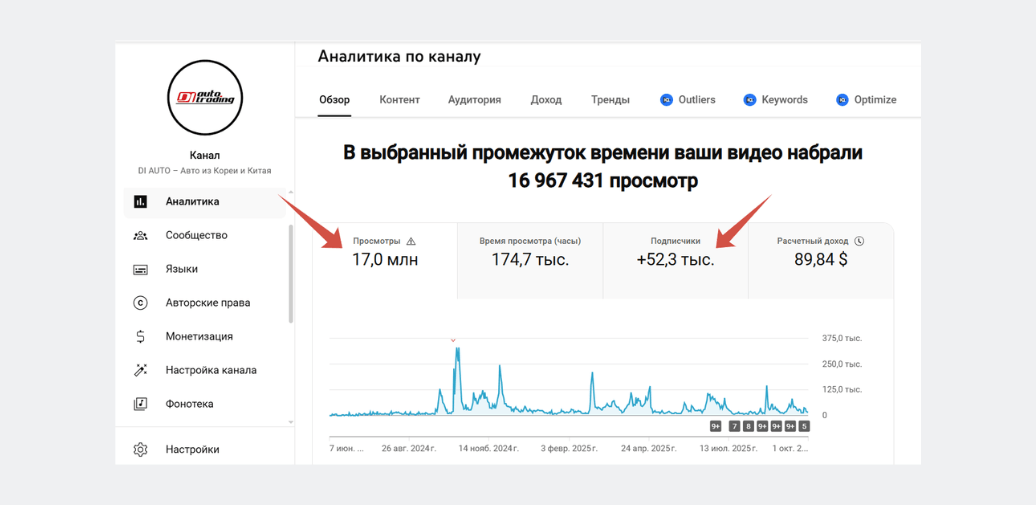
Task: Switch to the Обзор tab
Action: coord(334,100)
